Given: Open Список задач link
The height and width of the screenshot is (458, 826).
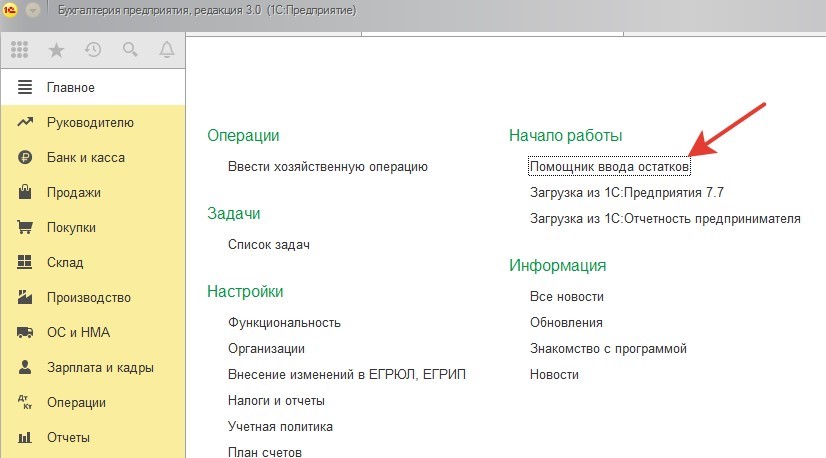Looking at the screenshot, I should pos(269,245).
